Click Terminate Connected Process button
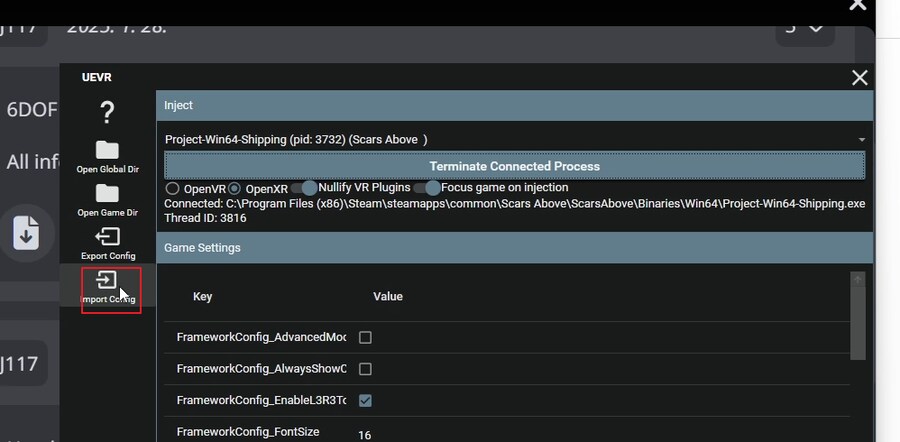 (x=514, y=166)
